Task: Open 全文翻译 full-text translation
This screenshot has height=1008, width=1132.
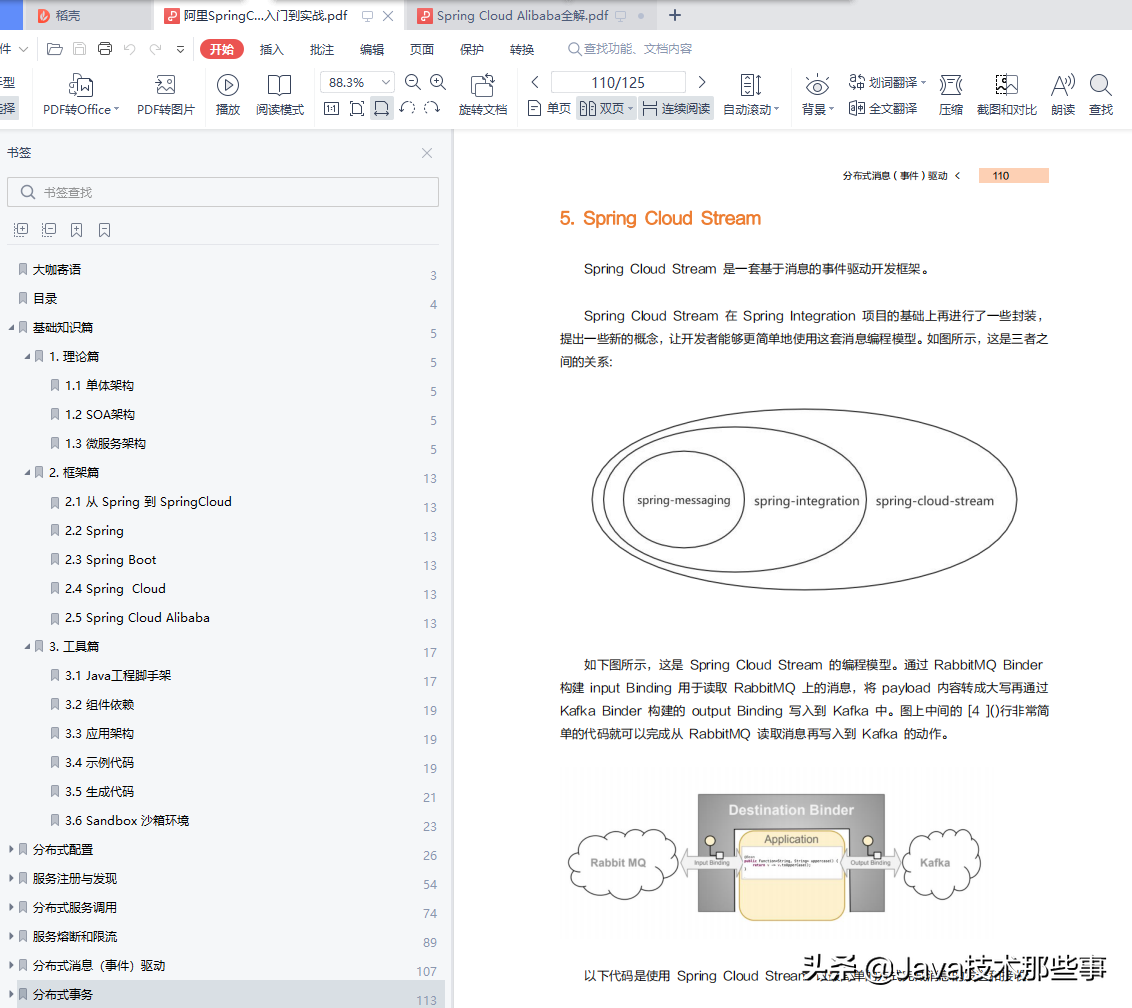Action: tap(882, 108)
